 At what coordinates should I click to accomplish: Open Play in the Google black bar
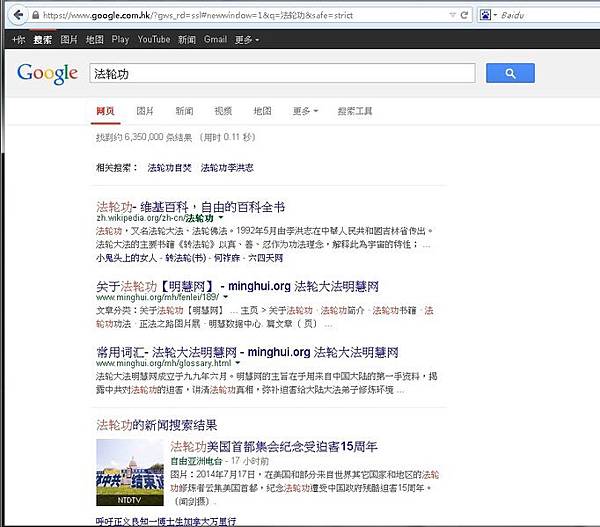(x=120, y=39)
